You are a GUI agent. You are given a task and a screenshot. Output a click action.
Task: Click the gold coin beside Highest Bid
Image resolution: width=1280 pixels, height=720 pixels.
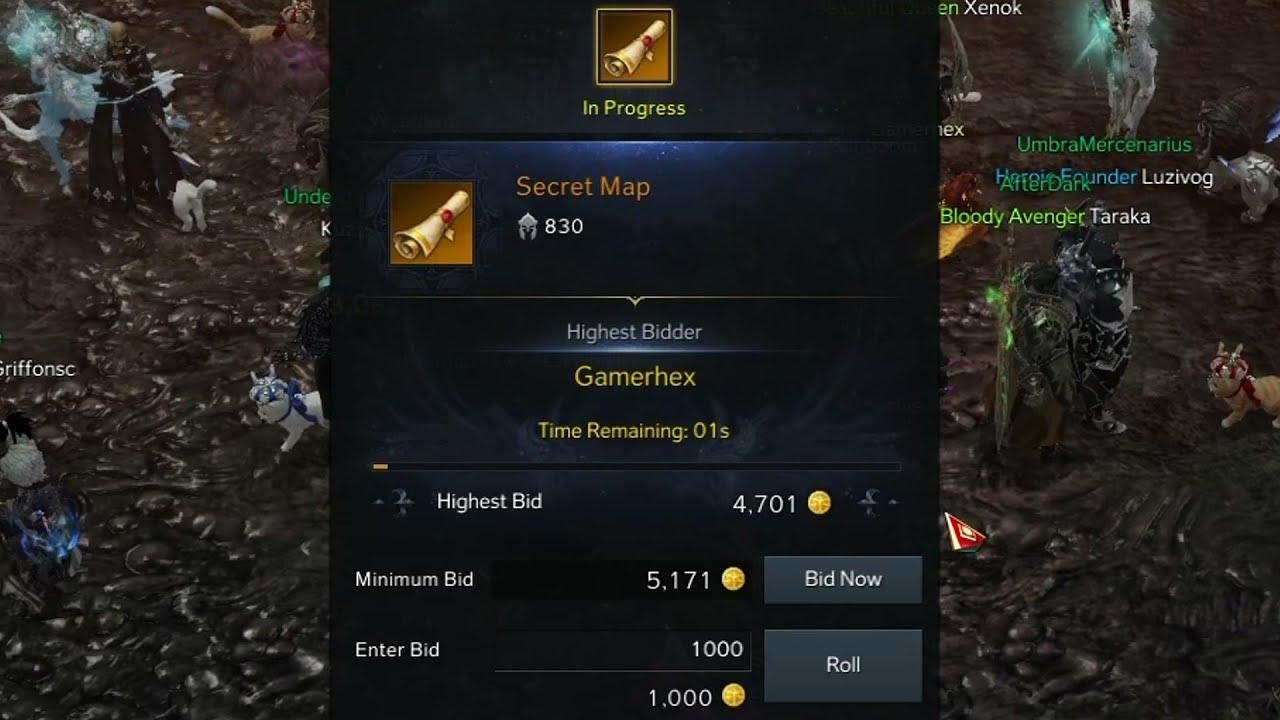(x=819, y=503)
